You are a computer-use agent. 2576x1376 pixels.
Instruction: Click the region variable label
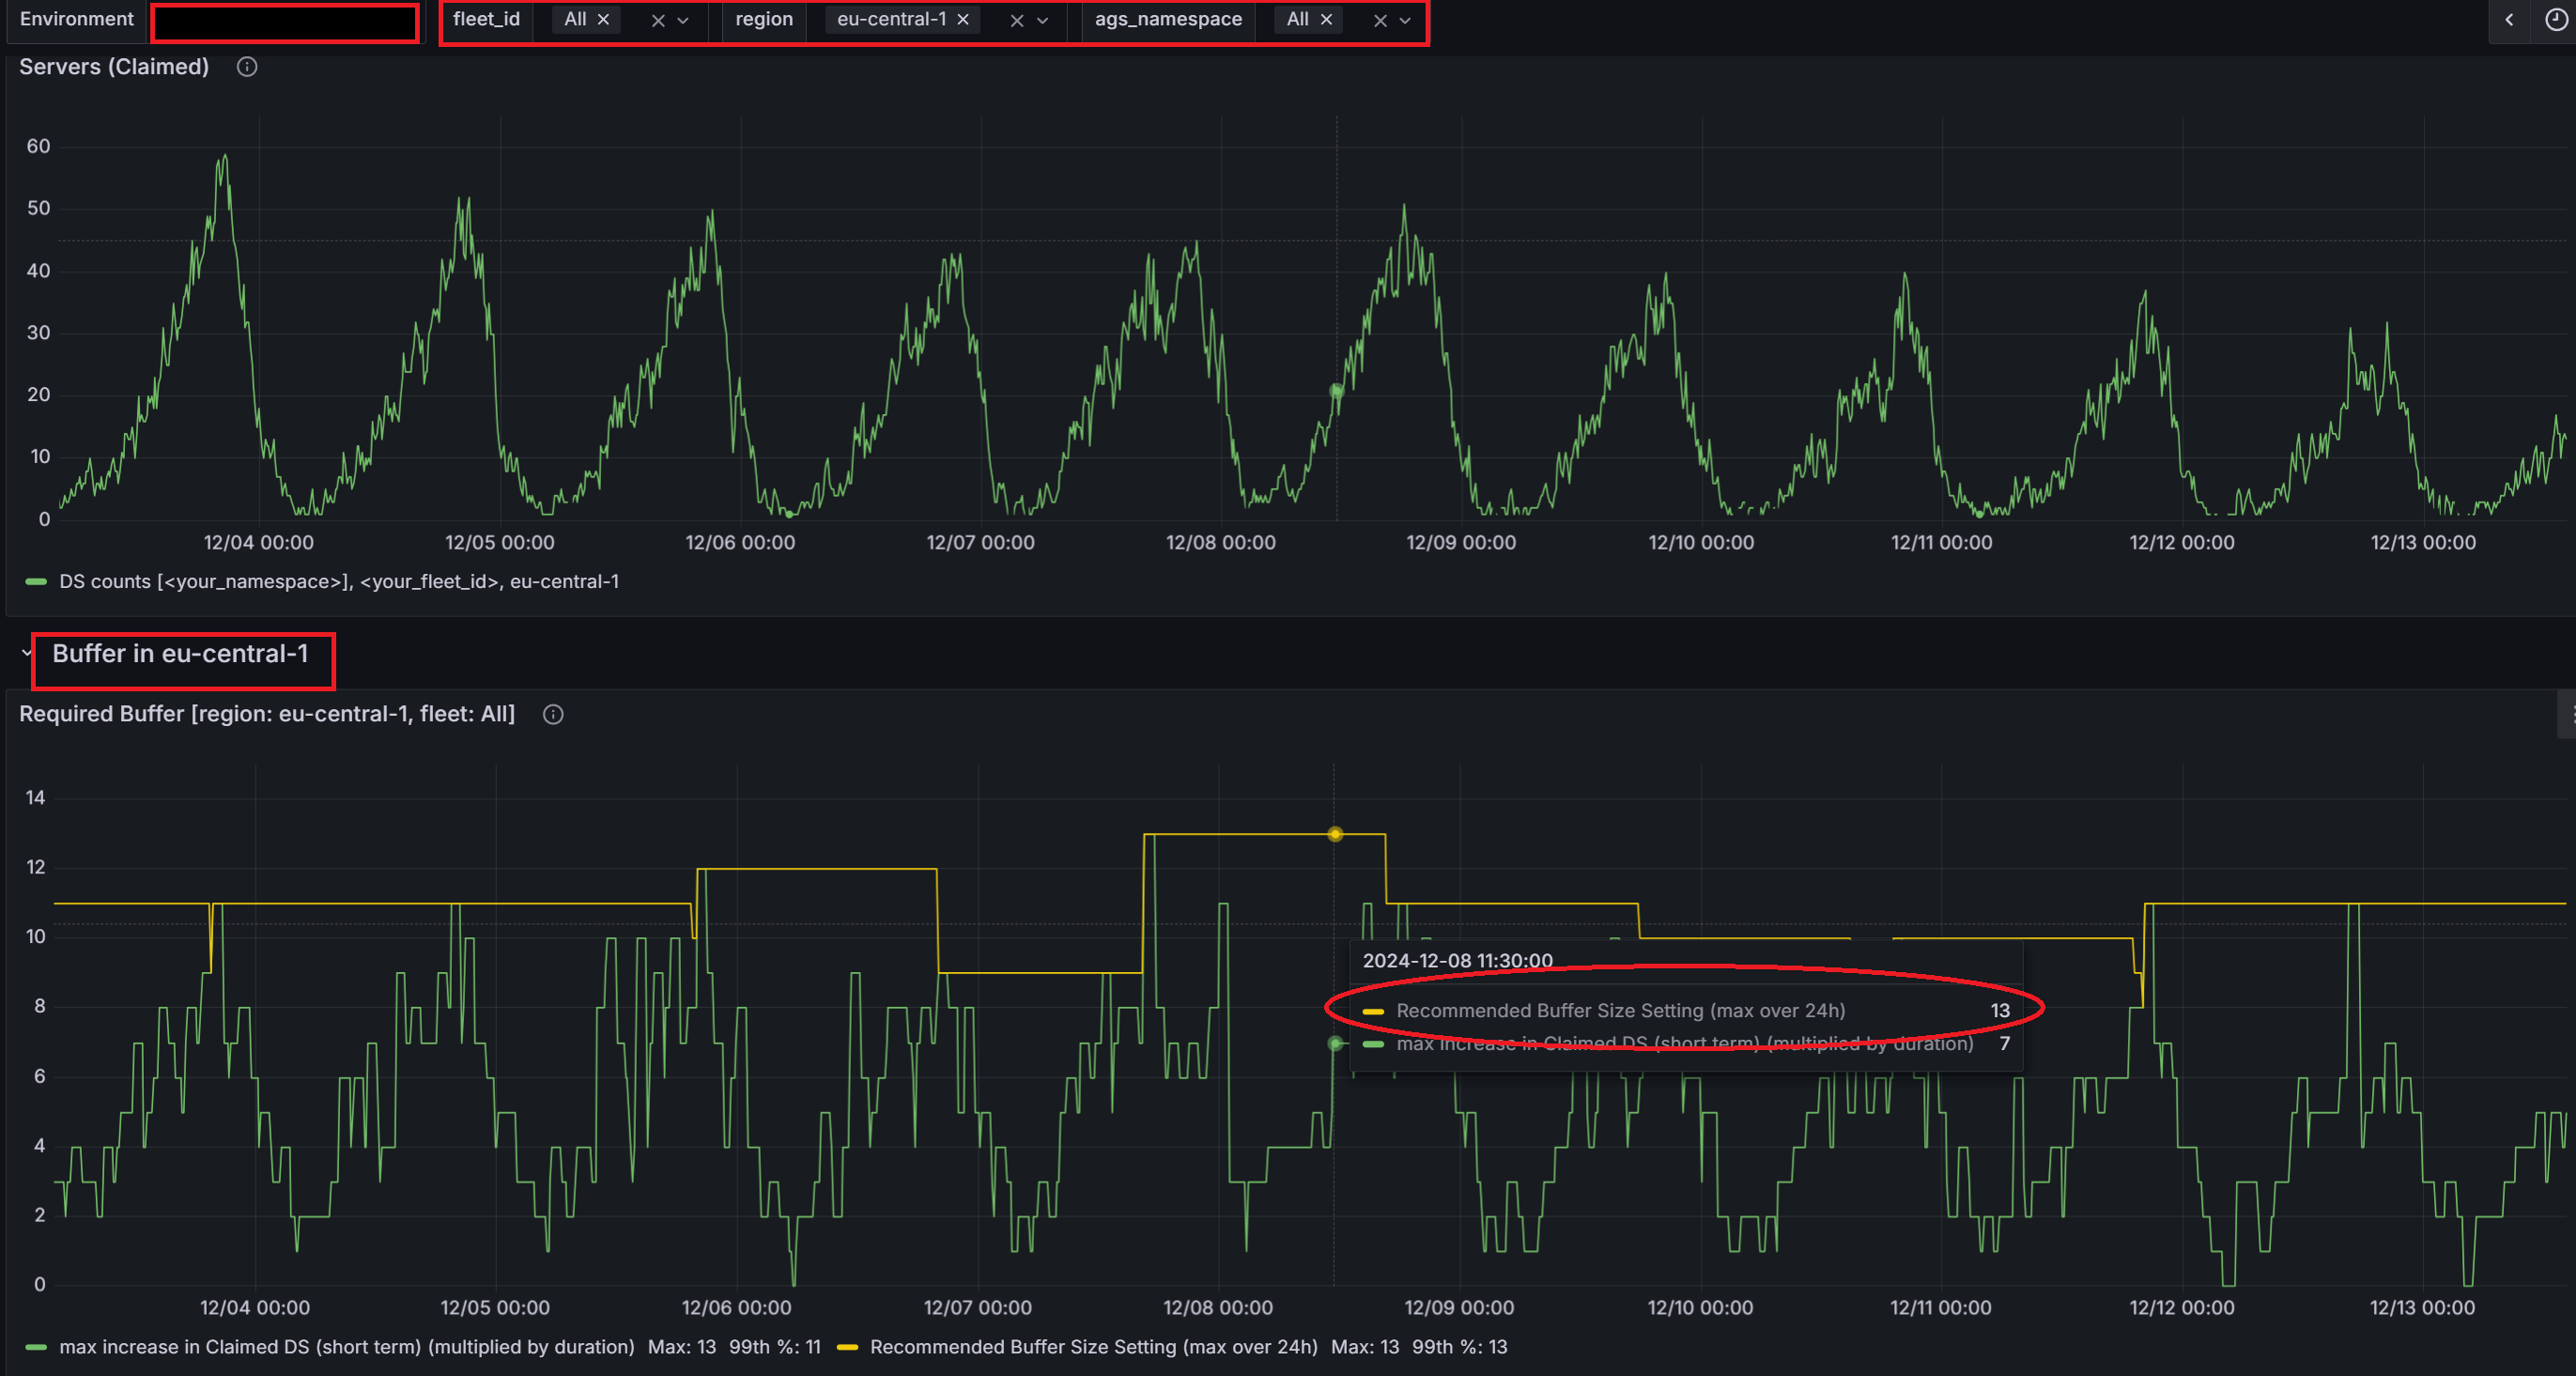764,19
